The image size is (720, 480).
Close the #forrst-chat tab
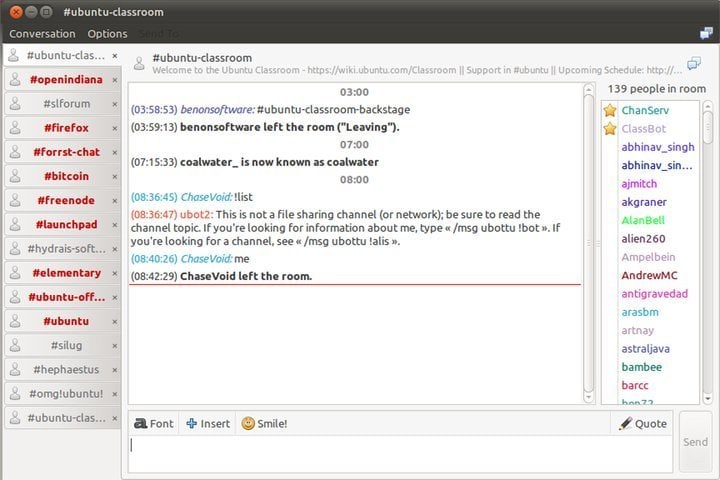coord(115,152)
